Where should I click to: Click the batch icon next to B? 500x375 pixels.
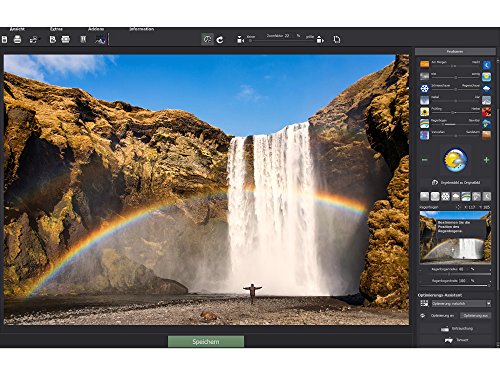[66, 39]
